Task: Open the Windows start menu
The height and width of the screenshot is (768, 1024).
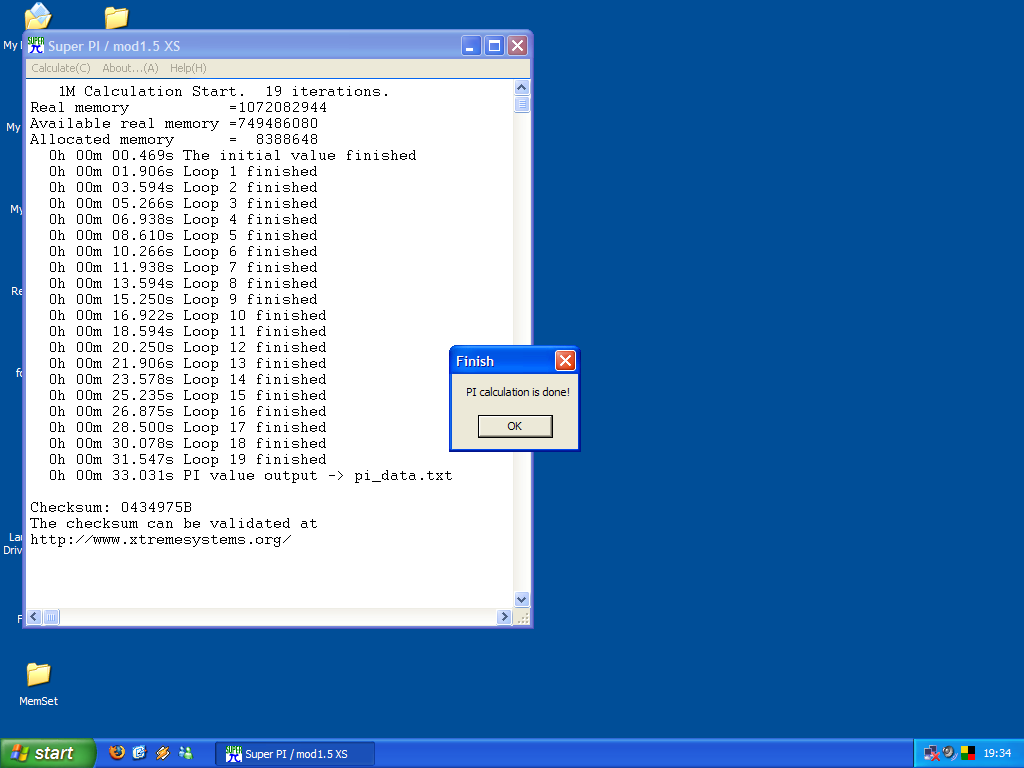Action: tap(48, 753)
